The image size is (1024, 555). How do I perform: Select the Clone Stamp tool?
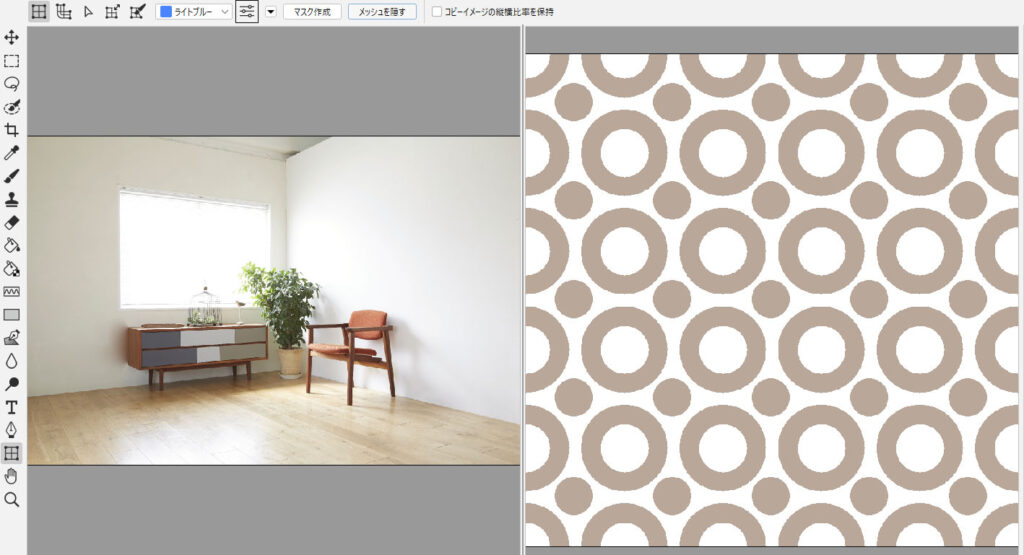pos(12,199)
